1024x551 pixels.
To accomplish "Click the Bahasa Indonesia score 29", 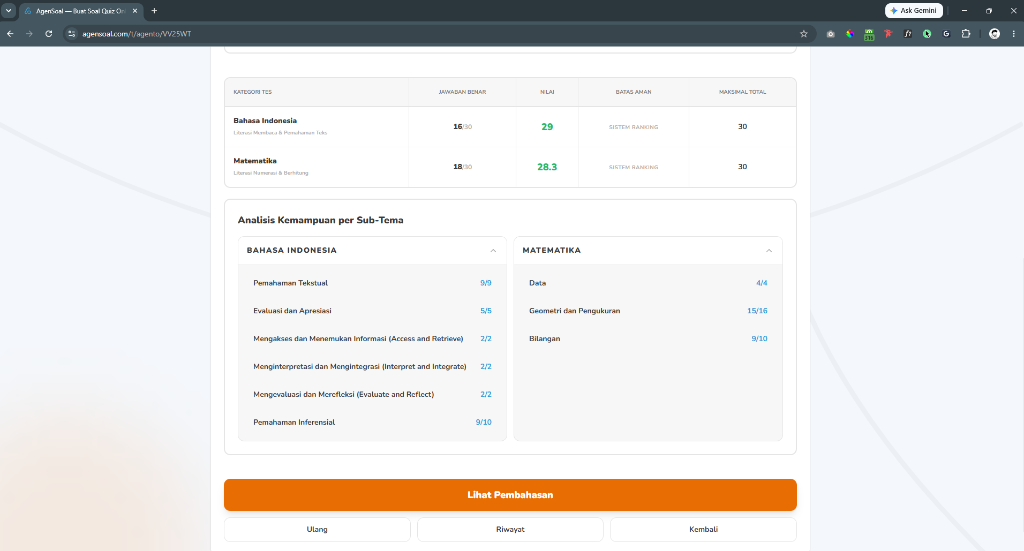I will pos(547,127).
